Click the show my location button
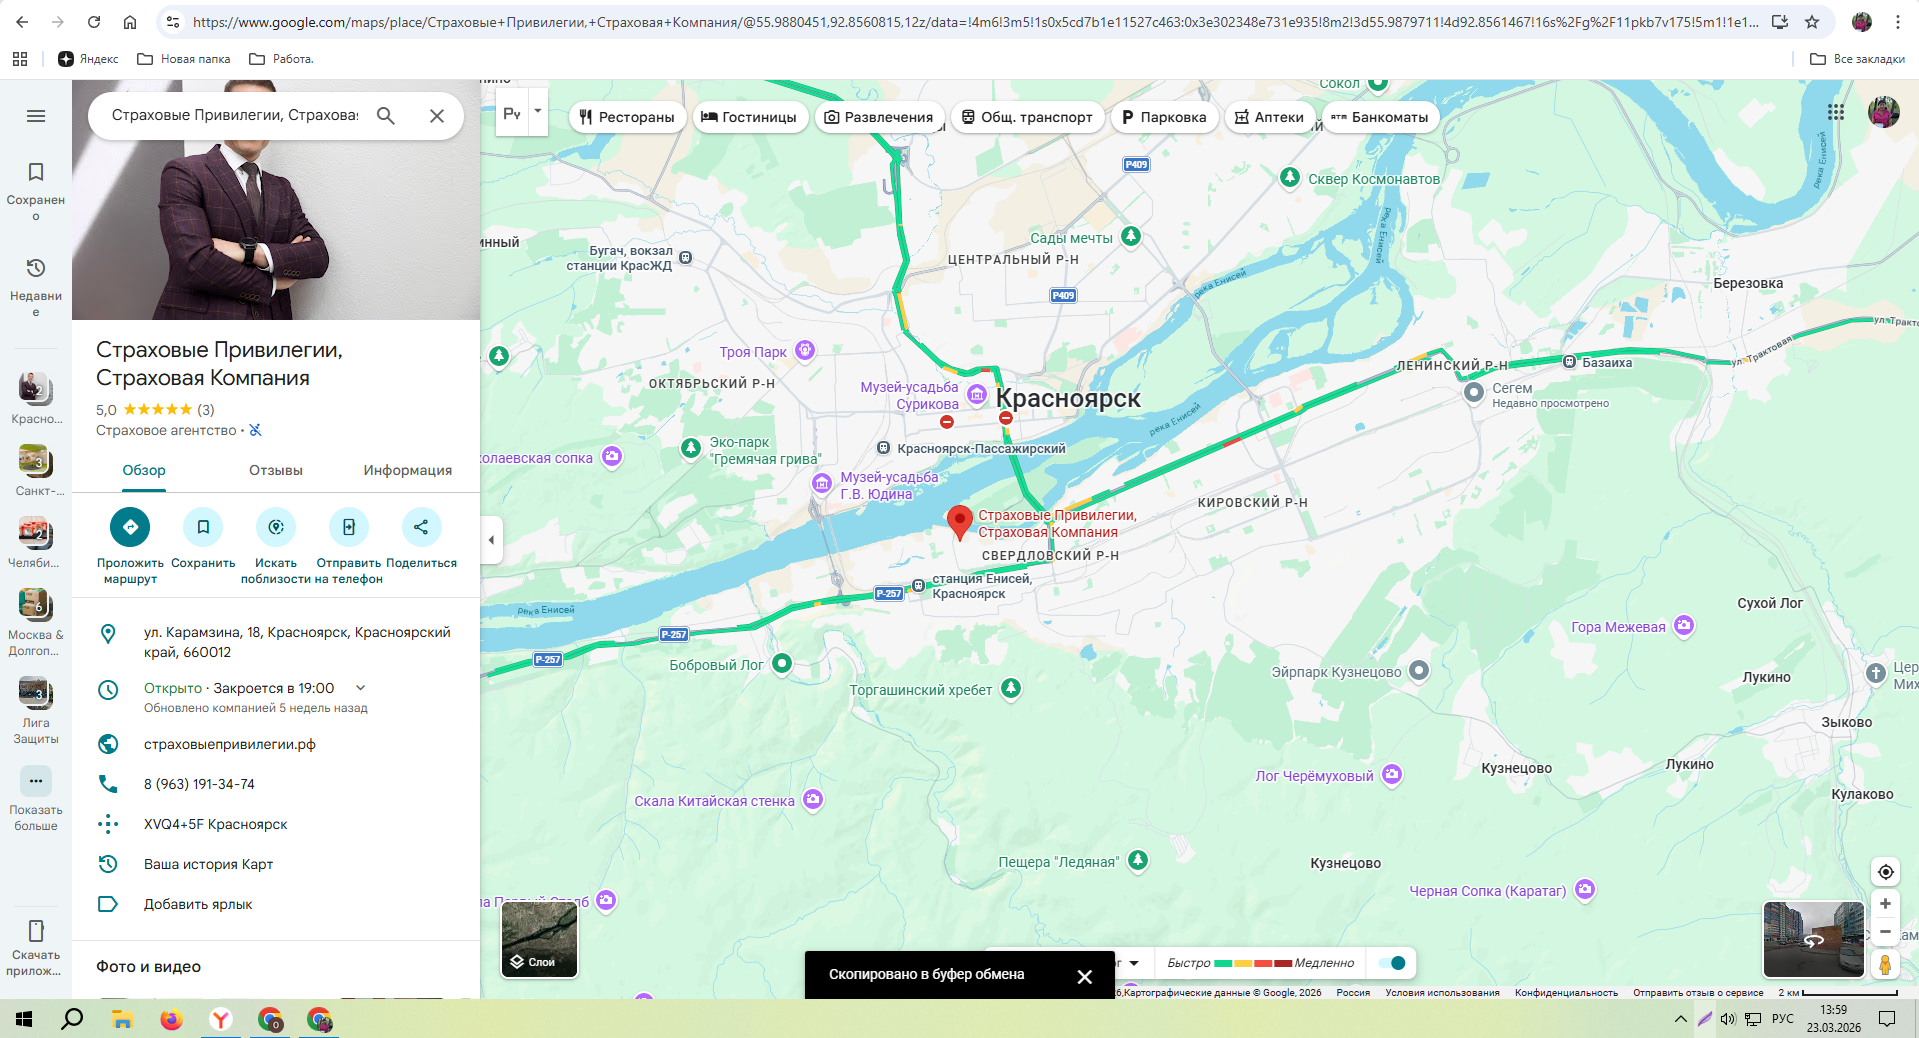The image size is (1919, 1038). click(1885, 872)
